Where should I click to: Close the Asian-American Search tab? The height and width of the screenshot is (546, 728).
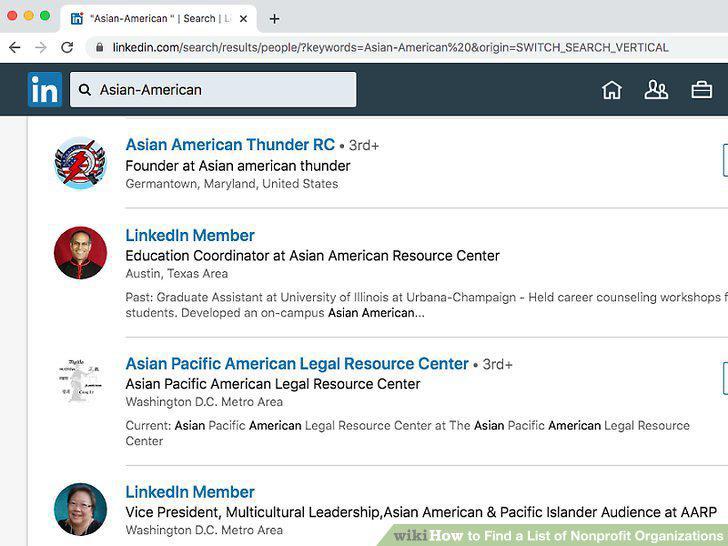point(243,19)
